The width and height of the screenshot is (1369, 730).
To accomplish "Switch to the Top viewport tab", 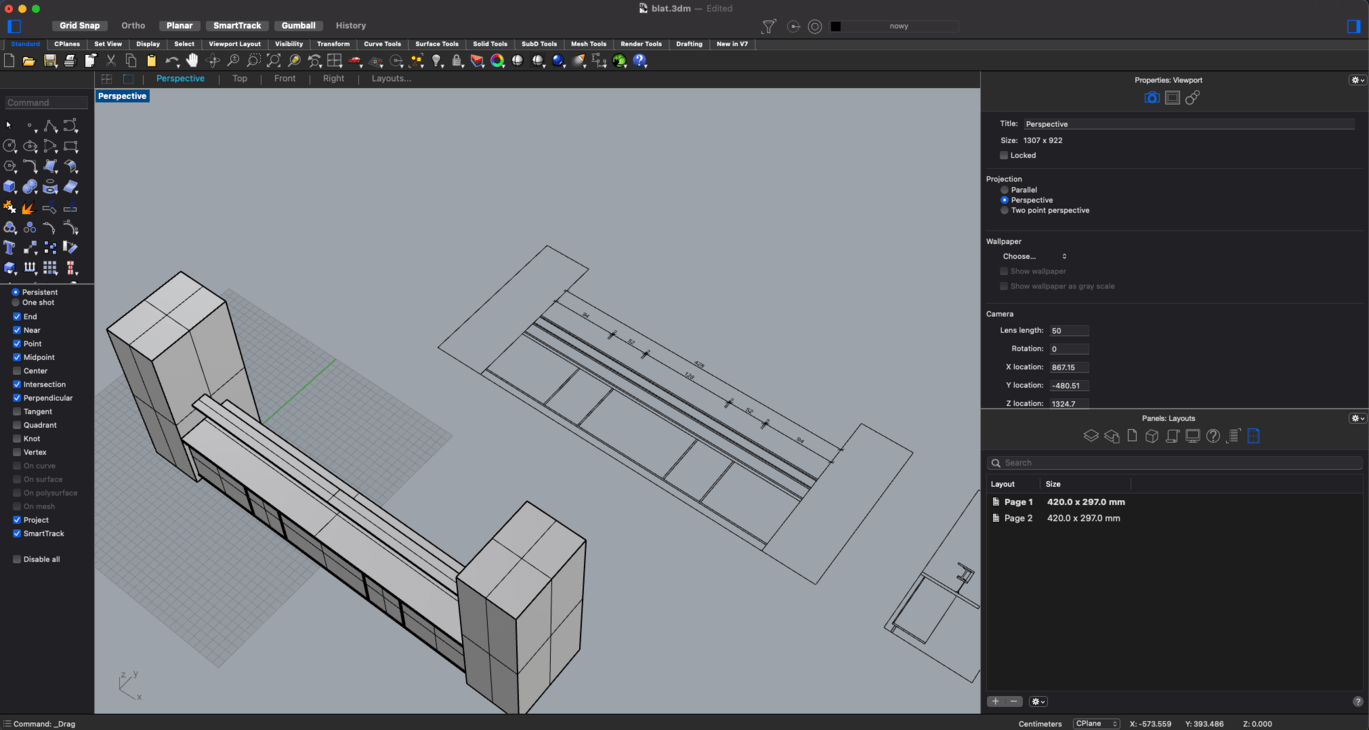I will coord(240,78).
